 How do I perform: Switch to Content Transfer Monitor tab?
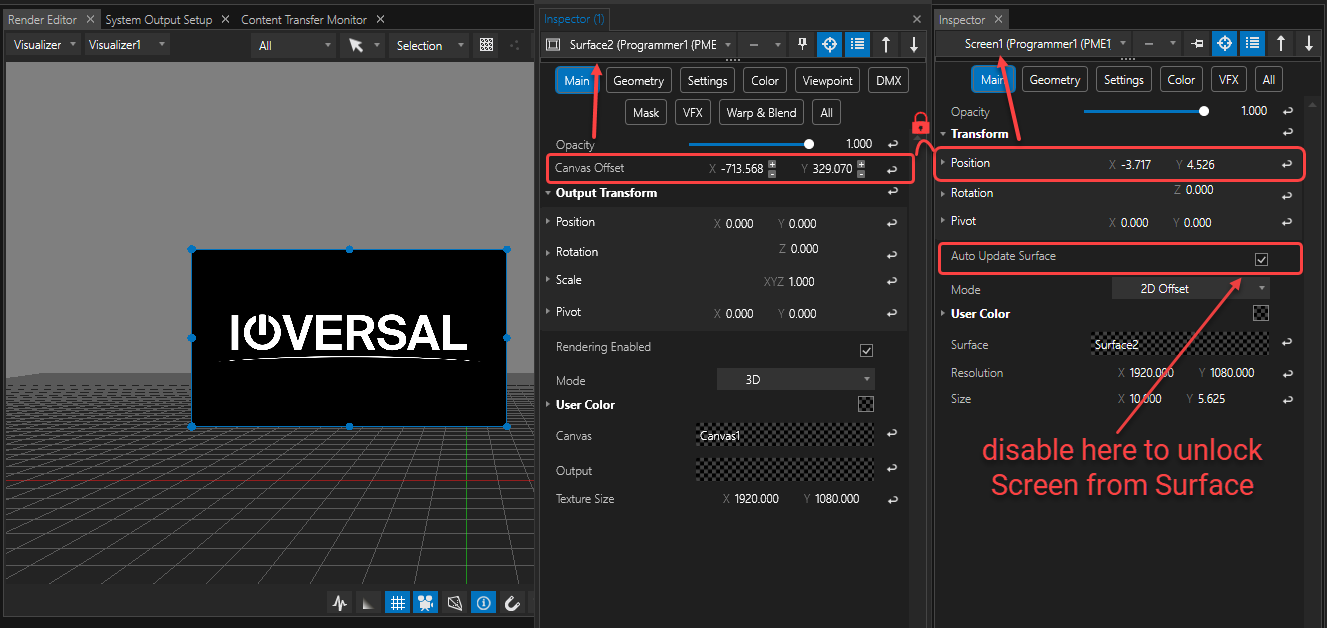point(304,19)
